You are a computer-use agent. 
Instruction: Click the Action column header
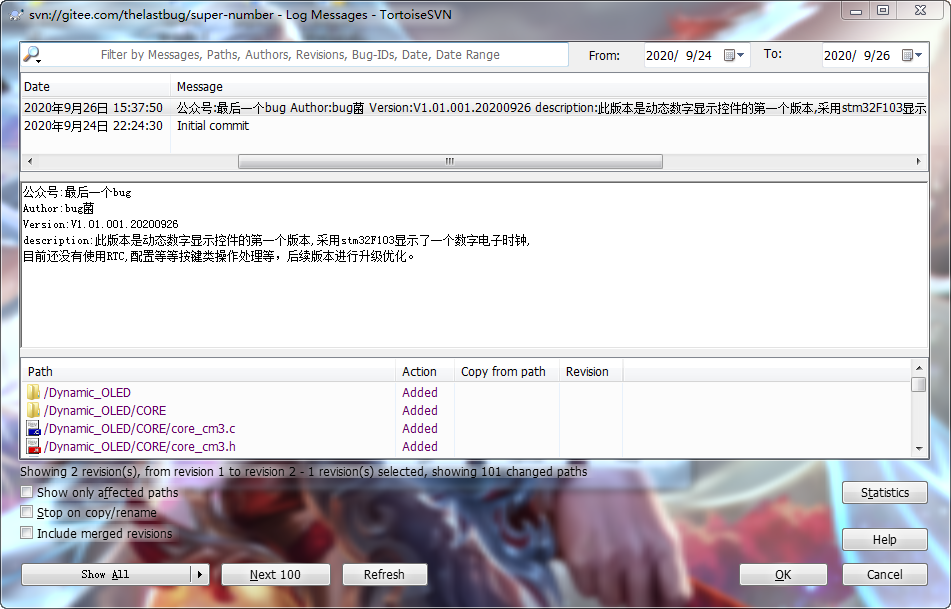point(420,372)
